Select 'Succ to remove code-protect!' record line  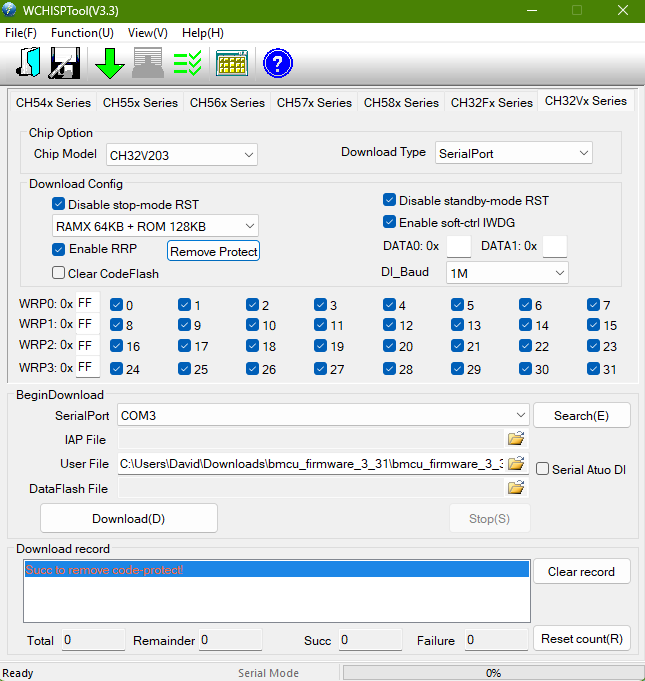(x=277, y=569)
